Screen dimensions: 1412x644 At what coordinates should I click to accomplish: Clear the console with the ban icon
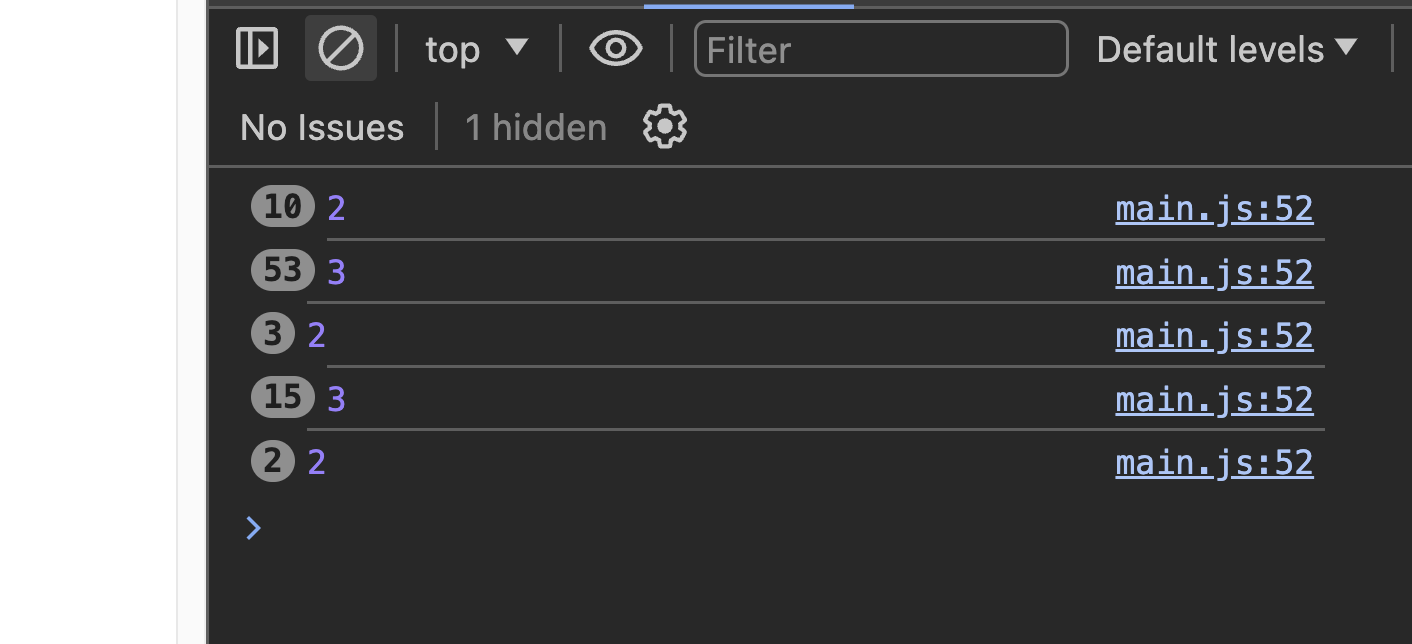341,48
